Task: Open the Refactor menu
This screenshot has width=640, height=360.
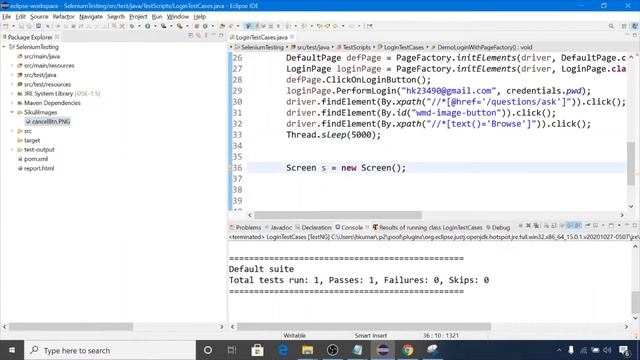Action: pos(63,17)
